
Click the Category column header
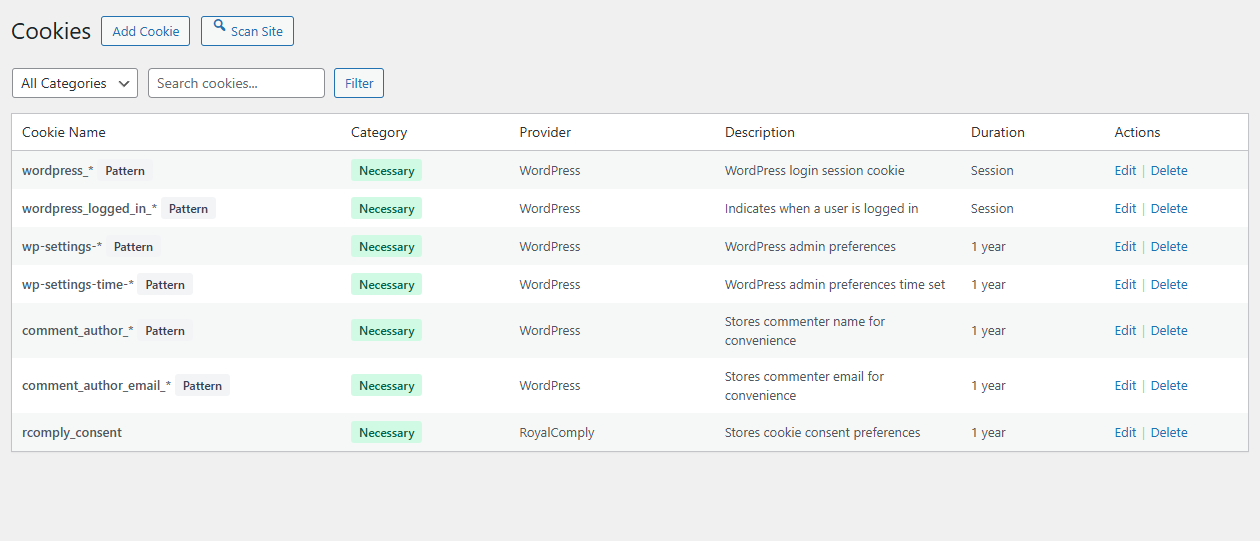click(x=379, y=132)
